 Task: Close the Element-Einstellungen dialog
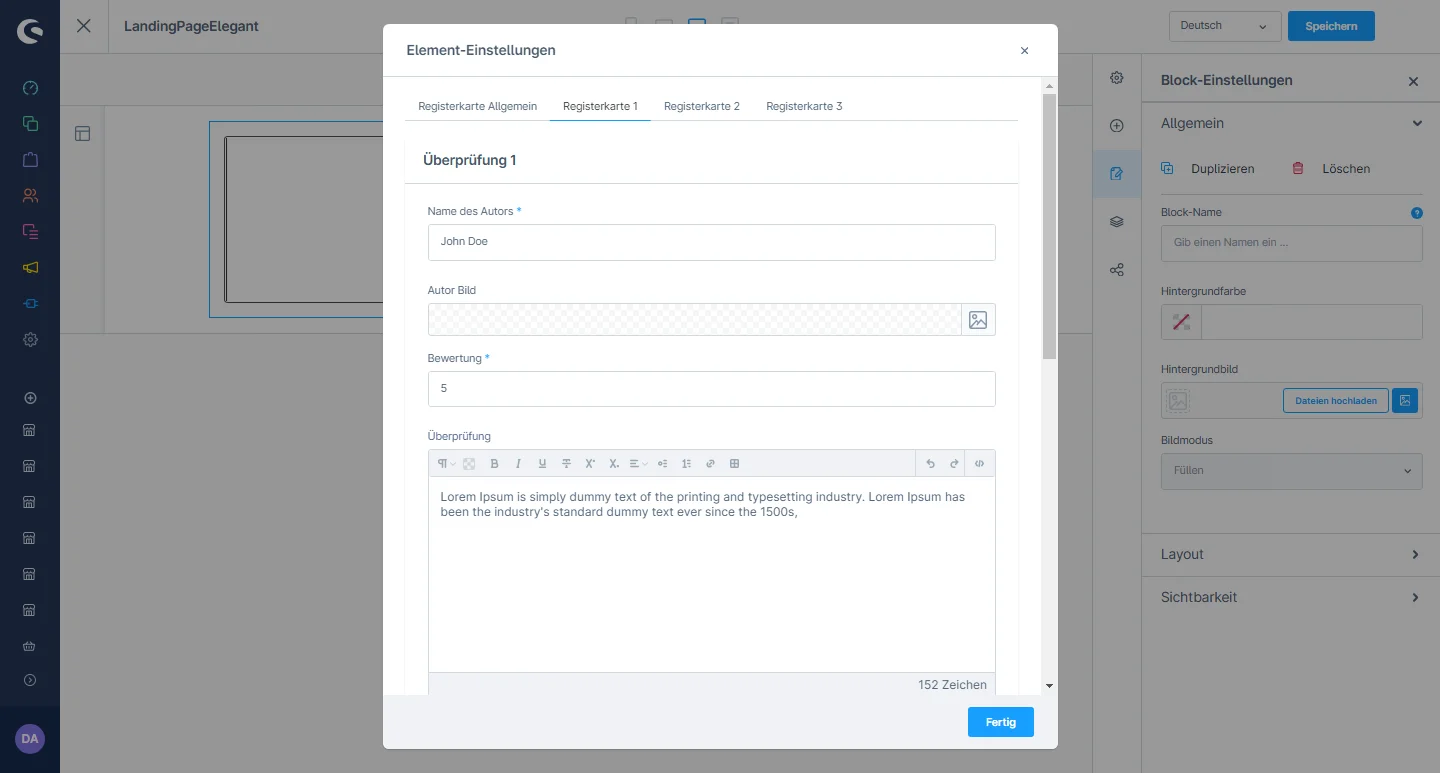click(x=1024, y=51)
